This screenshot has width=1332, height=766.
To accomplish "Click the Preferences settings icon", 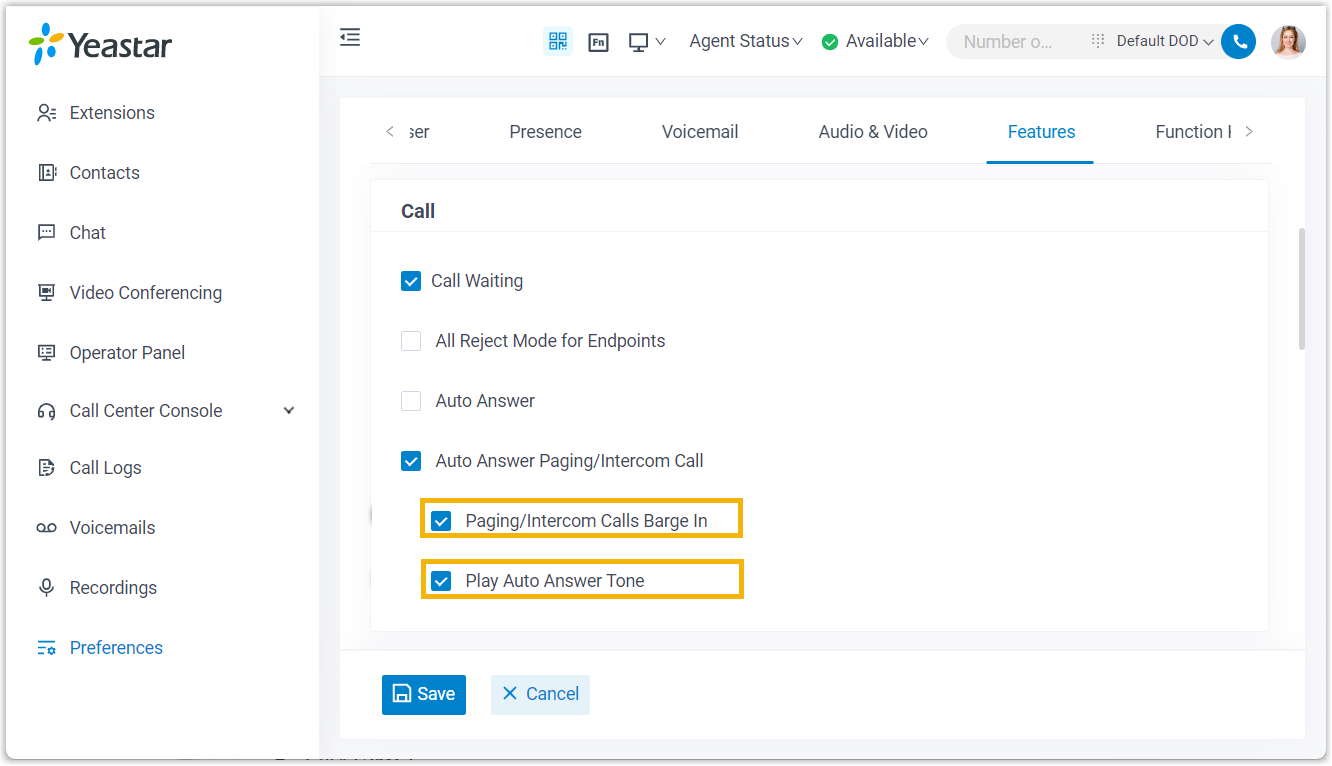I will point(46,648).
